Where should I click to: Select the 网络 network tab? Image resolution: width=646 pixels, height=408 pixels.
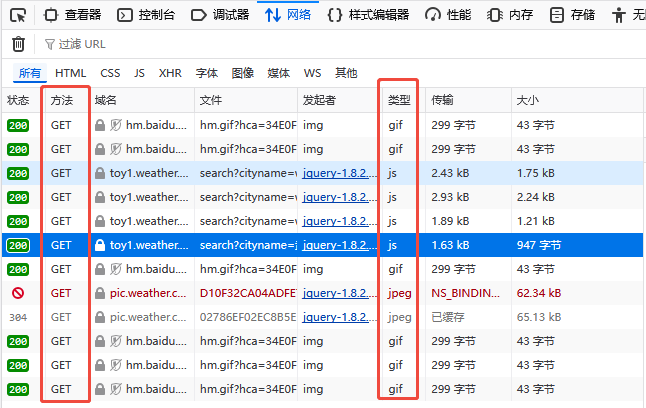coord(288,15)
